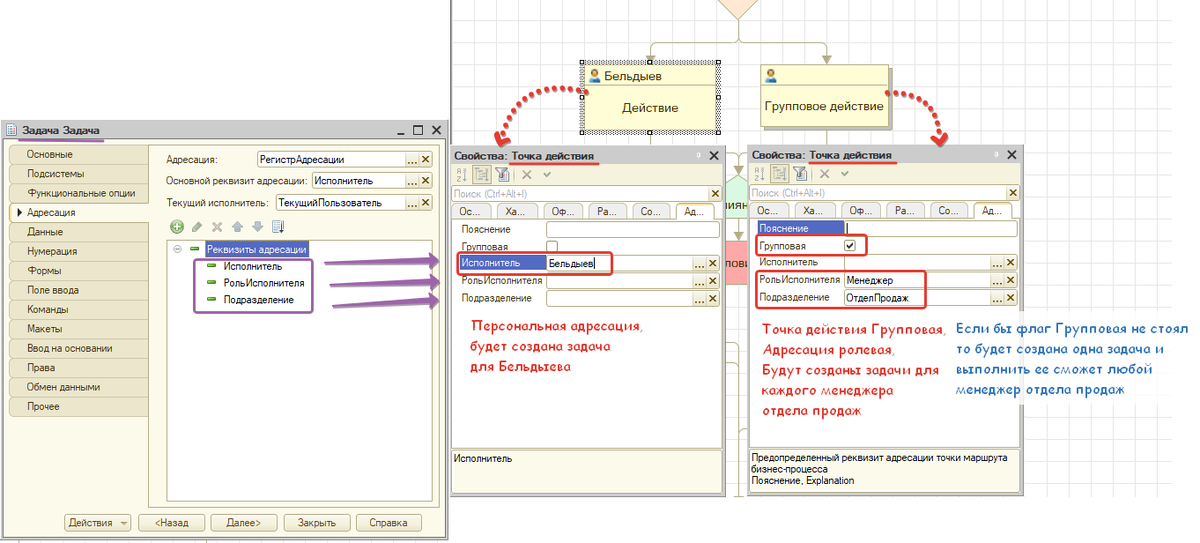1200x543 pixels.
Task: Select Исполнитель attribute in Реквизиты адресации tree
Action: coord(252,266)
